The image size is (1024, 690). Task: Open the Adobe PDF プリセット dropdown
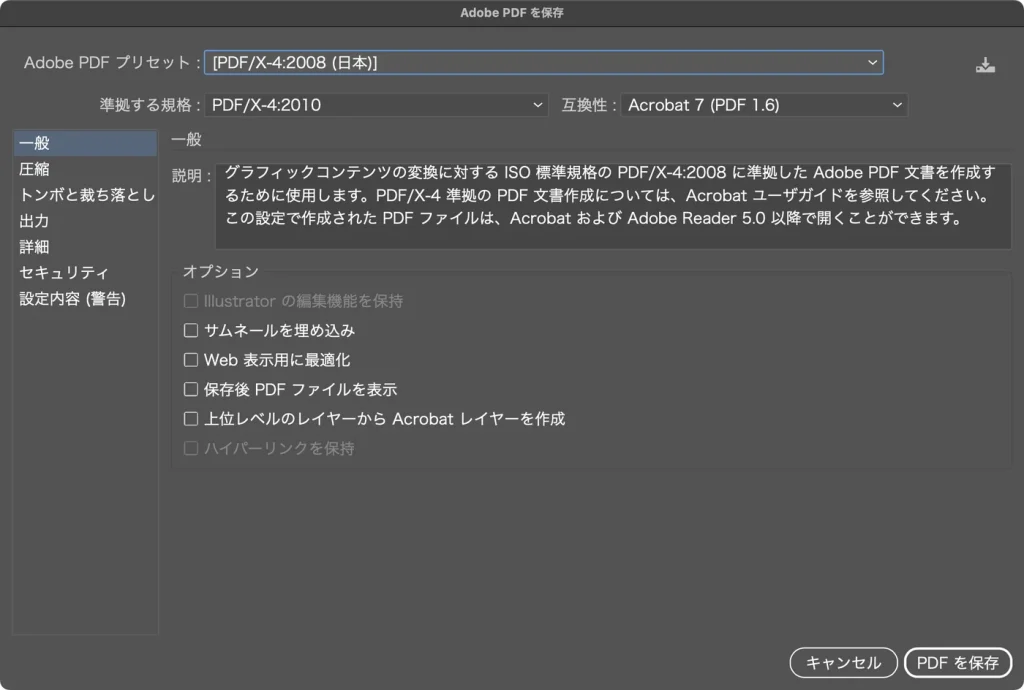click(543, 63)
